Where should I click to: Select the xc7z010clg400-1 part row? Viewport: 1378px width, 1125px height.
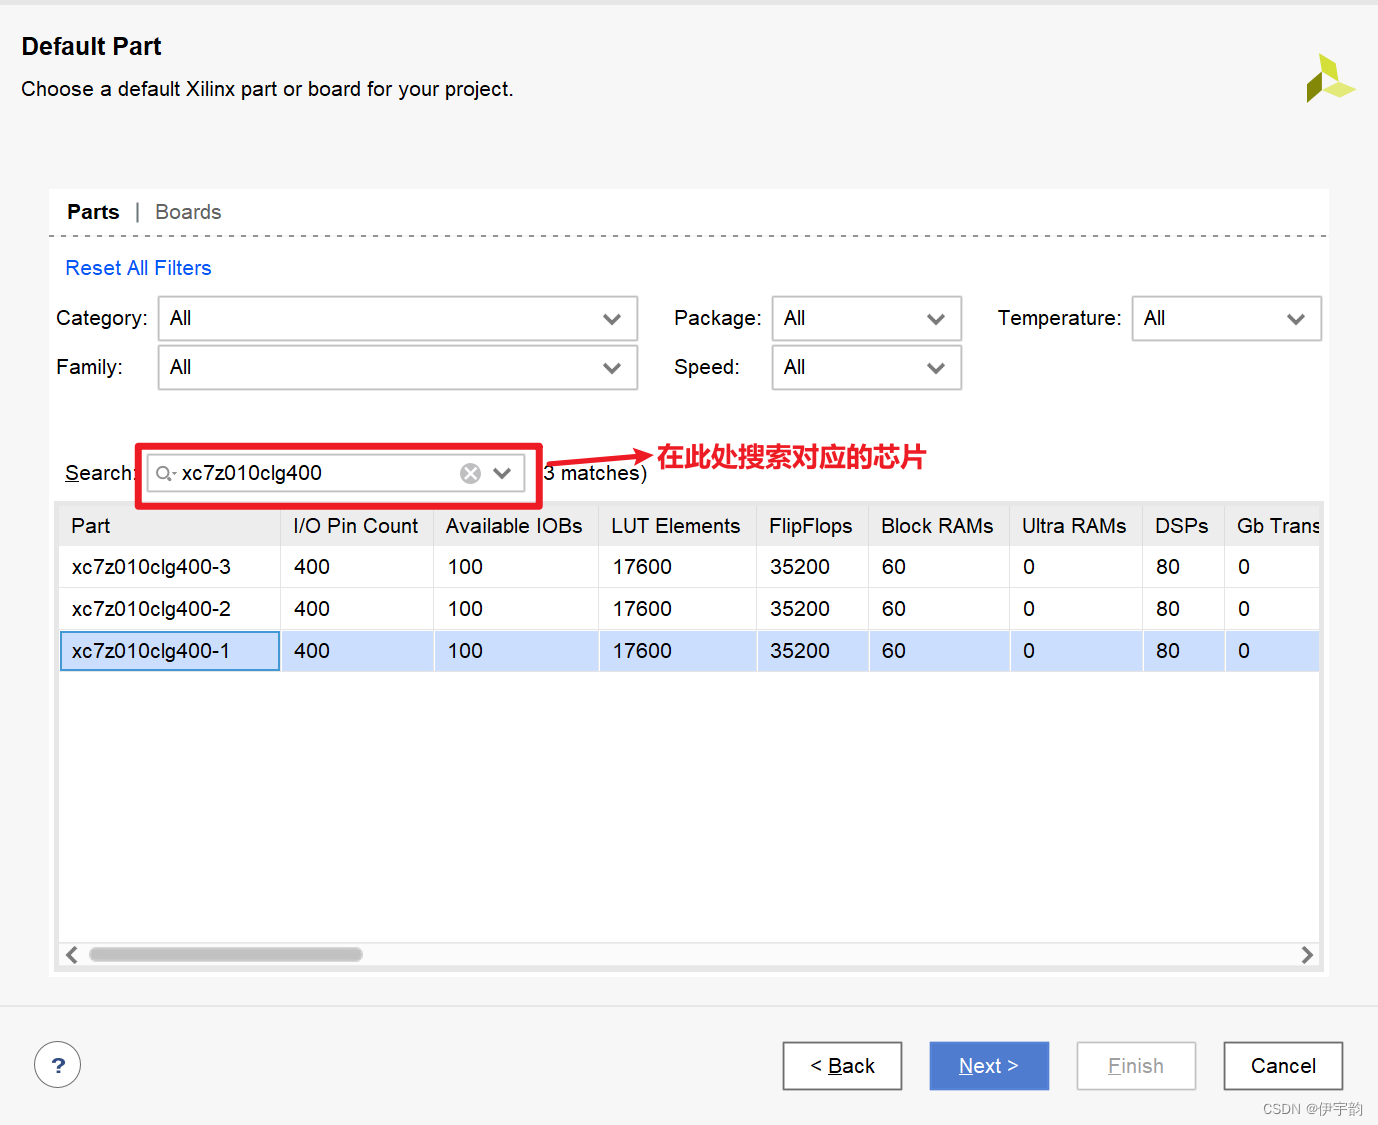pyautogui.click(x=689, y=651)
